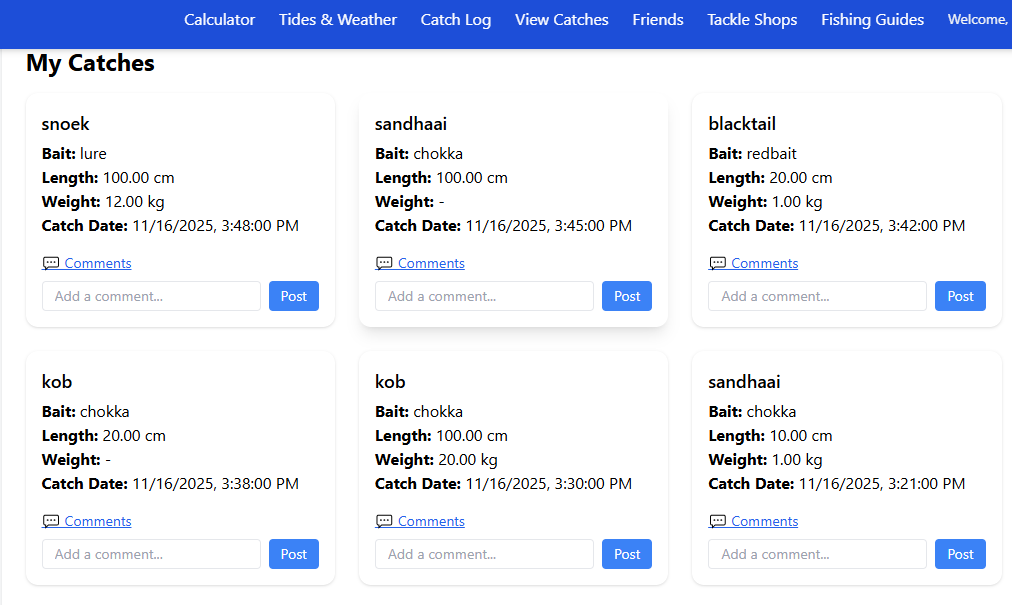The height and width of the screenshot is (605, 1012).
Task: Focus the comment field on sandhaai 3:45 PM card
Action: coord(484,296)
